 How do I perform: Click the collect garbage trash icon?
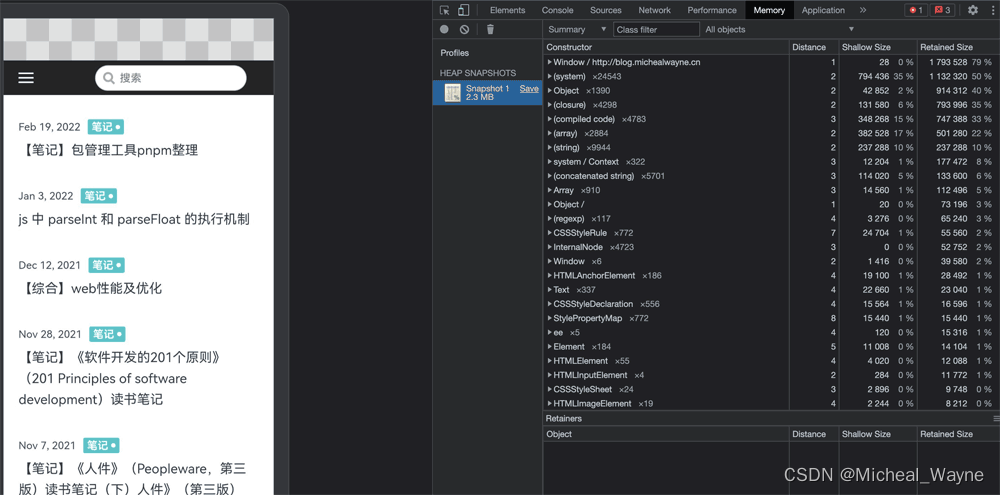pos(490,29)
